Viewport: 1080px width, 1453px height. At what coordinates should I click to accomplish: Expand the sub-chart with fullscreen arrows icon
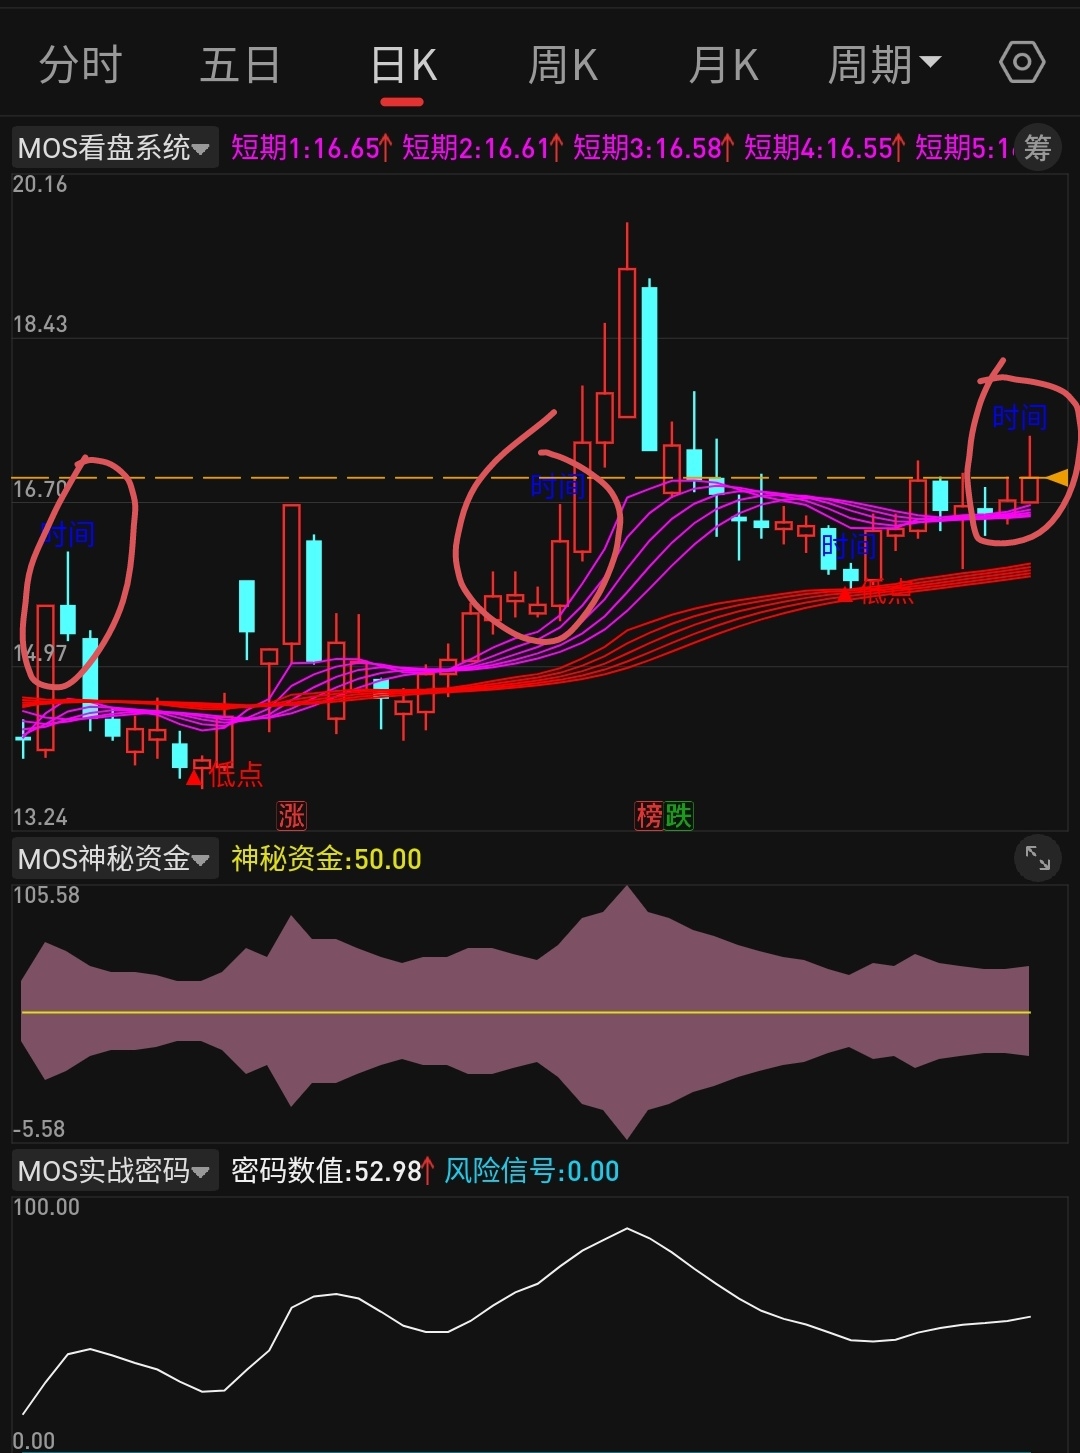click(1038, 859)
